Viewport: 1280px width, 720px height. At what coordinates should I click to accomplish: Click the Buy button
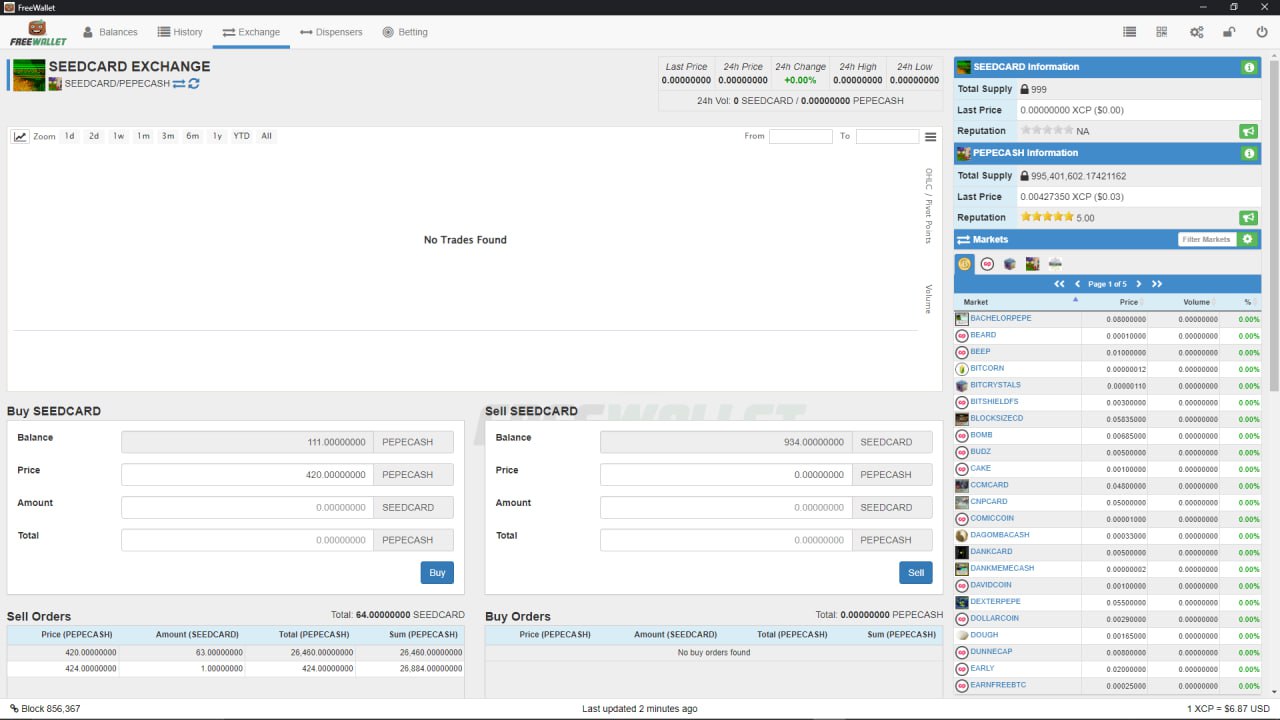click(437, 573)
